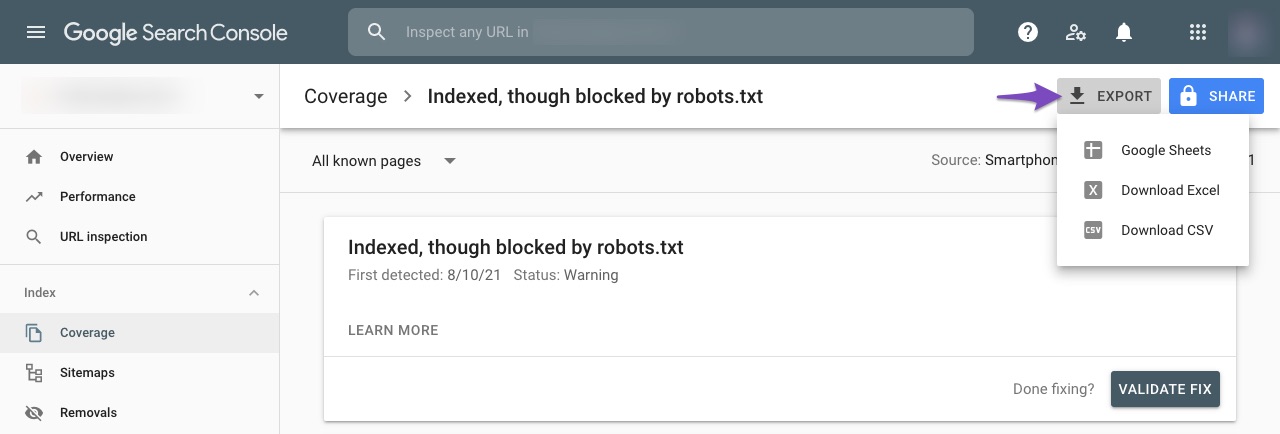Click the Validate Fix button
1280x434 pixels.
[x=1165, y=389]
